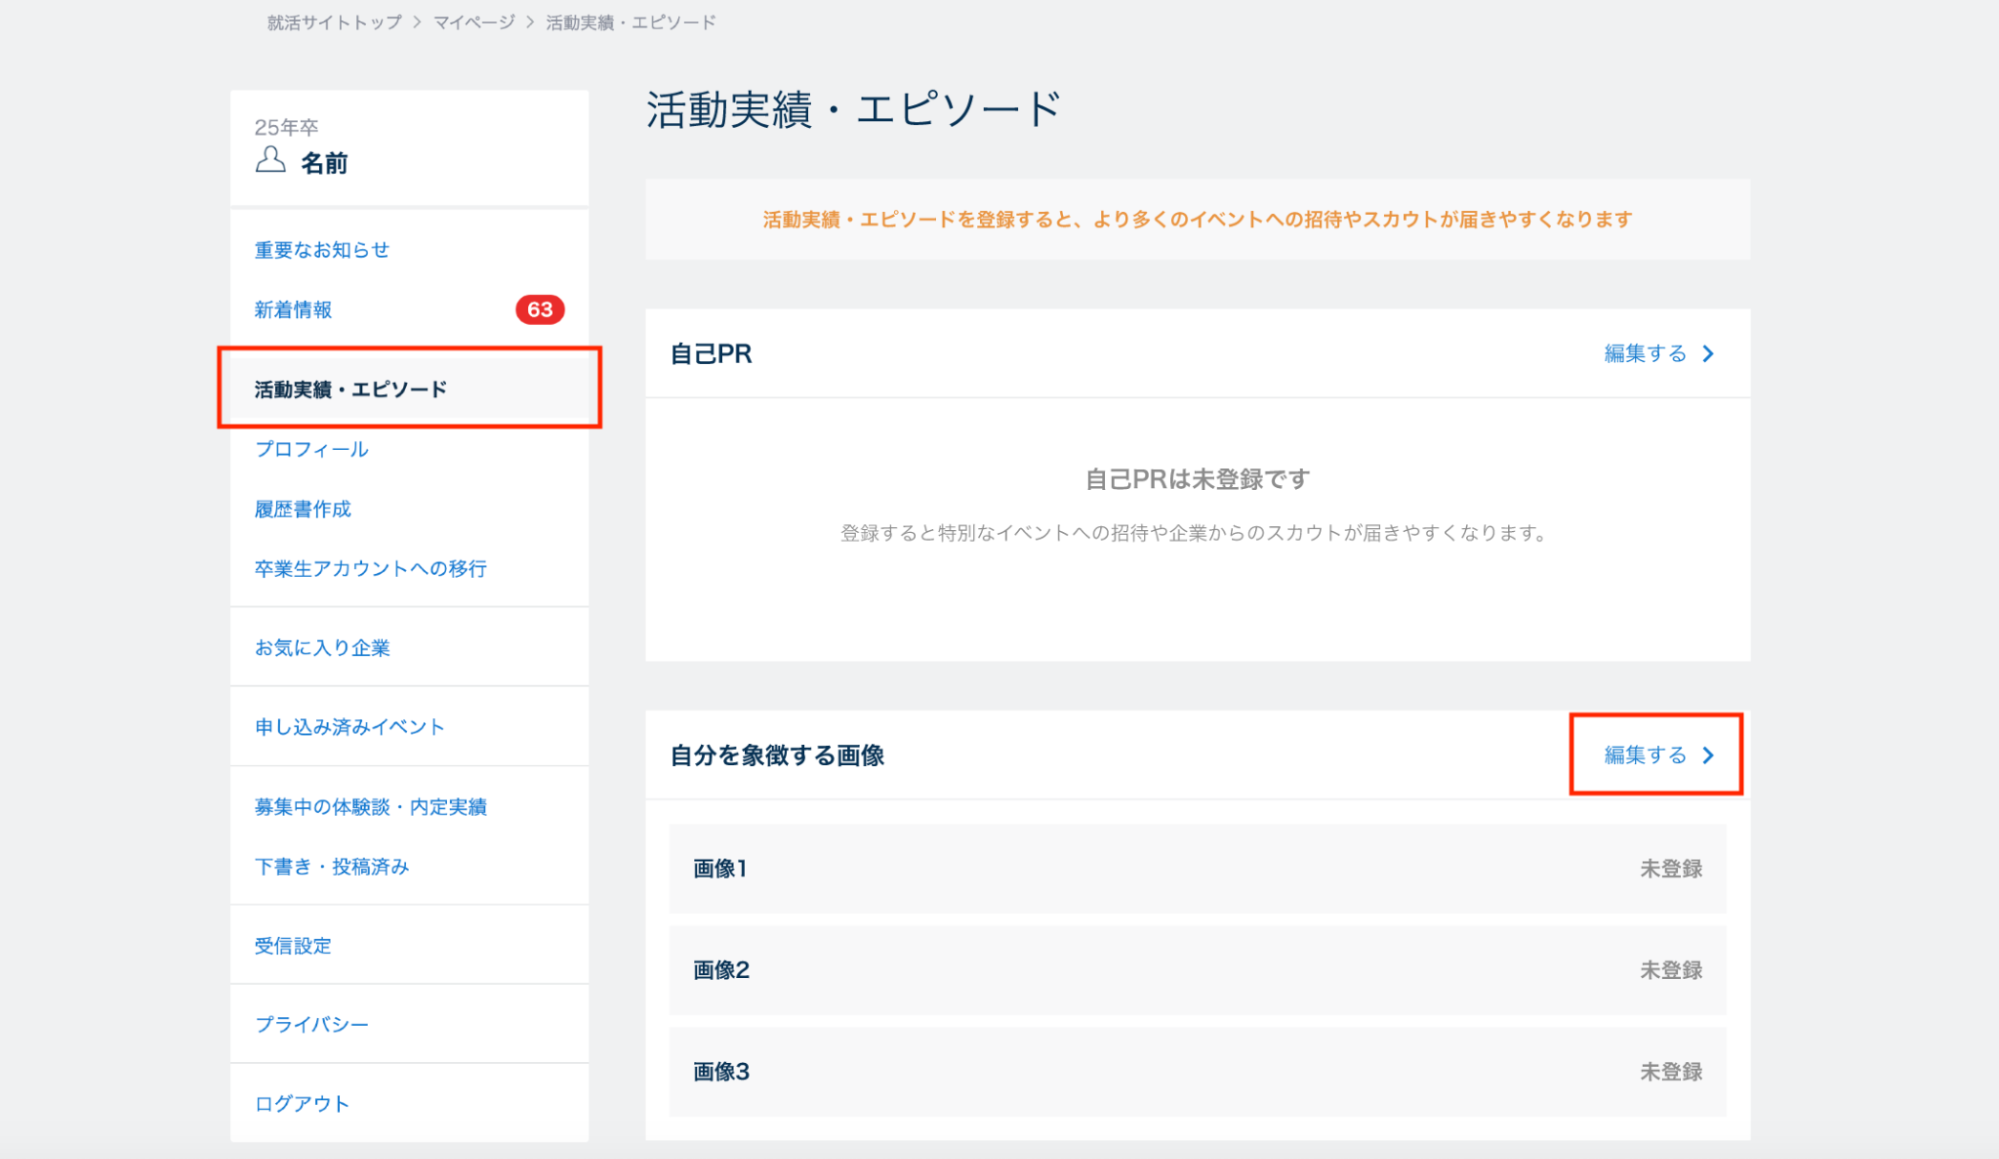Open 申し込み済みイベント page
This screenshot has width=1999, height=1159.
click(349, 727)
